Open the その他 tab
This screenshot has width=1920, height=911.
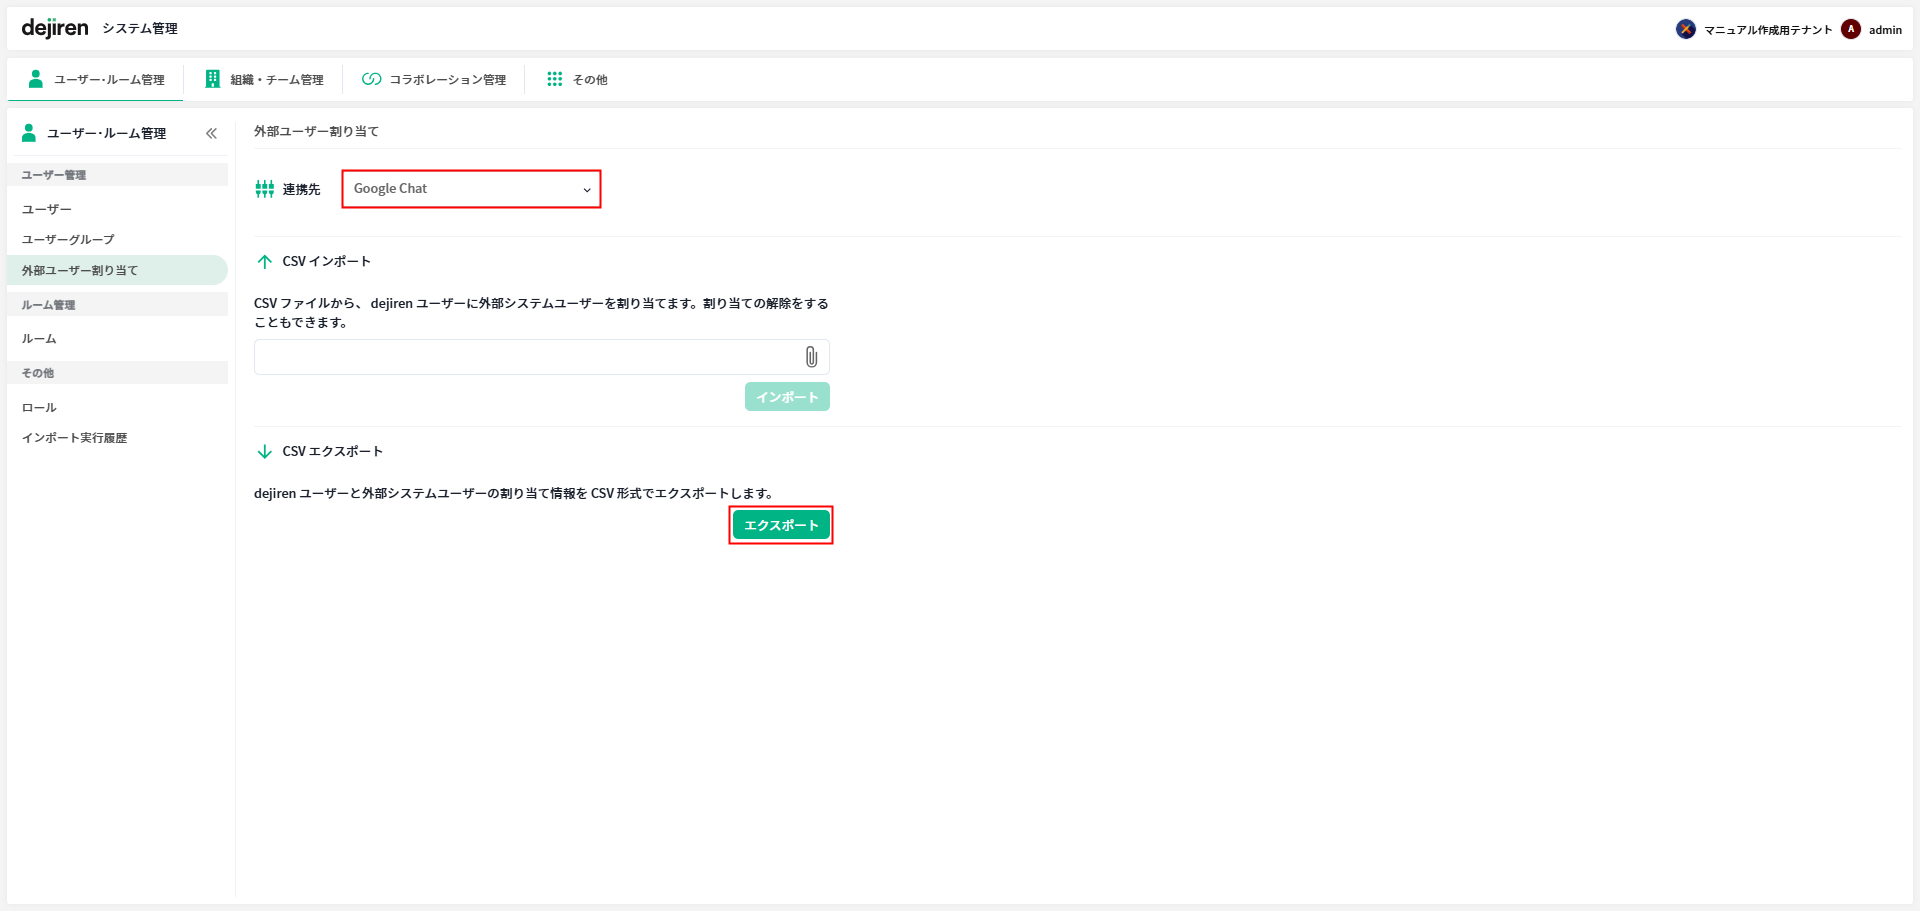point(577,80)
